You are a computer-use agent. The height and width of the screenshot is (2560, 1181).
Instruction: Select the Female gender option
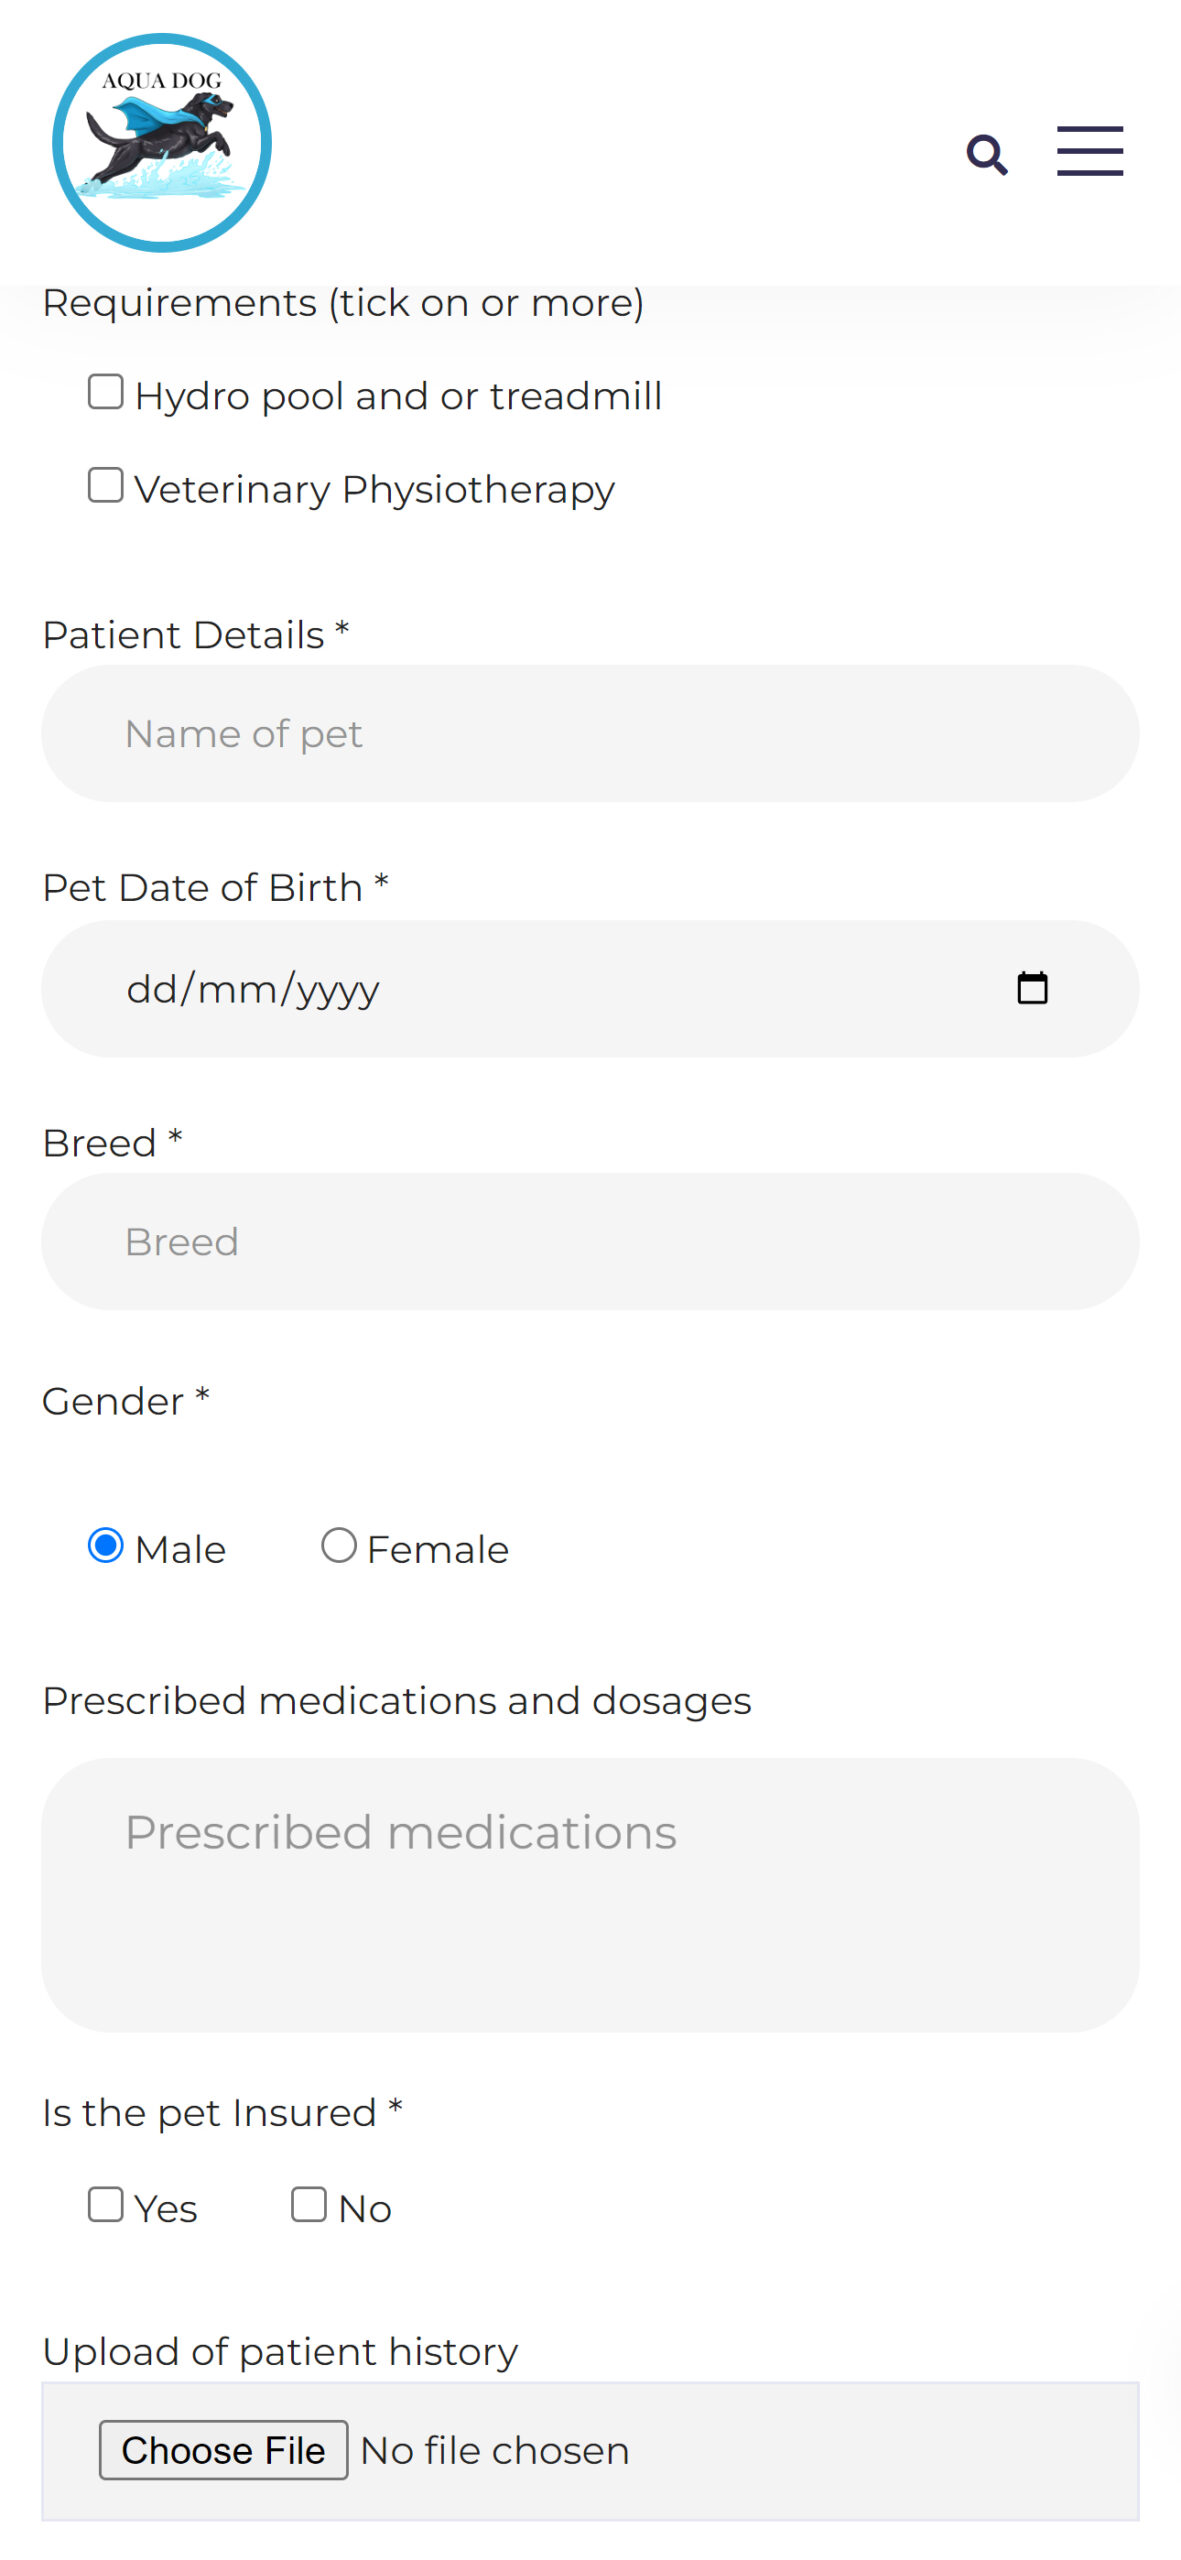pos(339,1546)
